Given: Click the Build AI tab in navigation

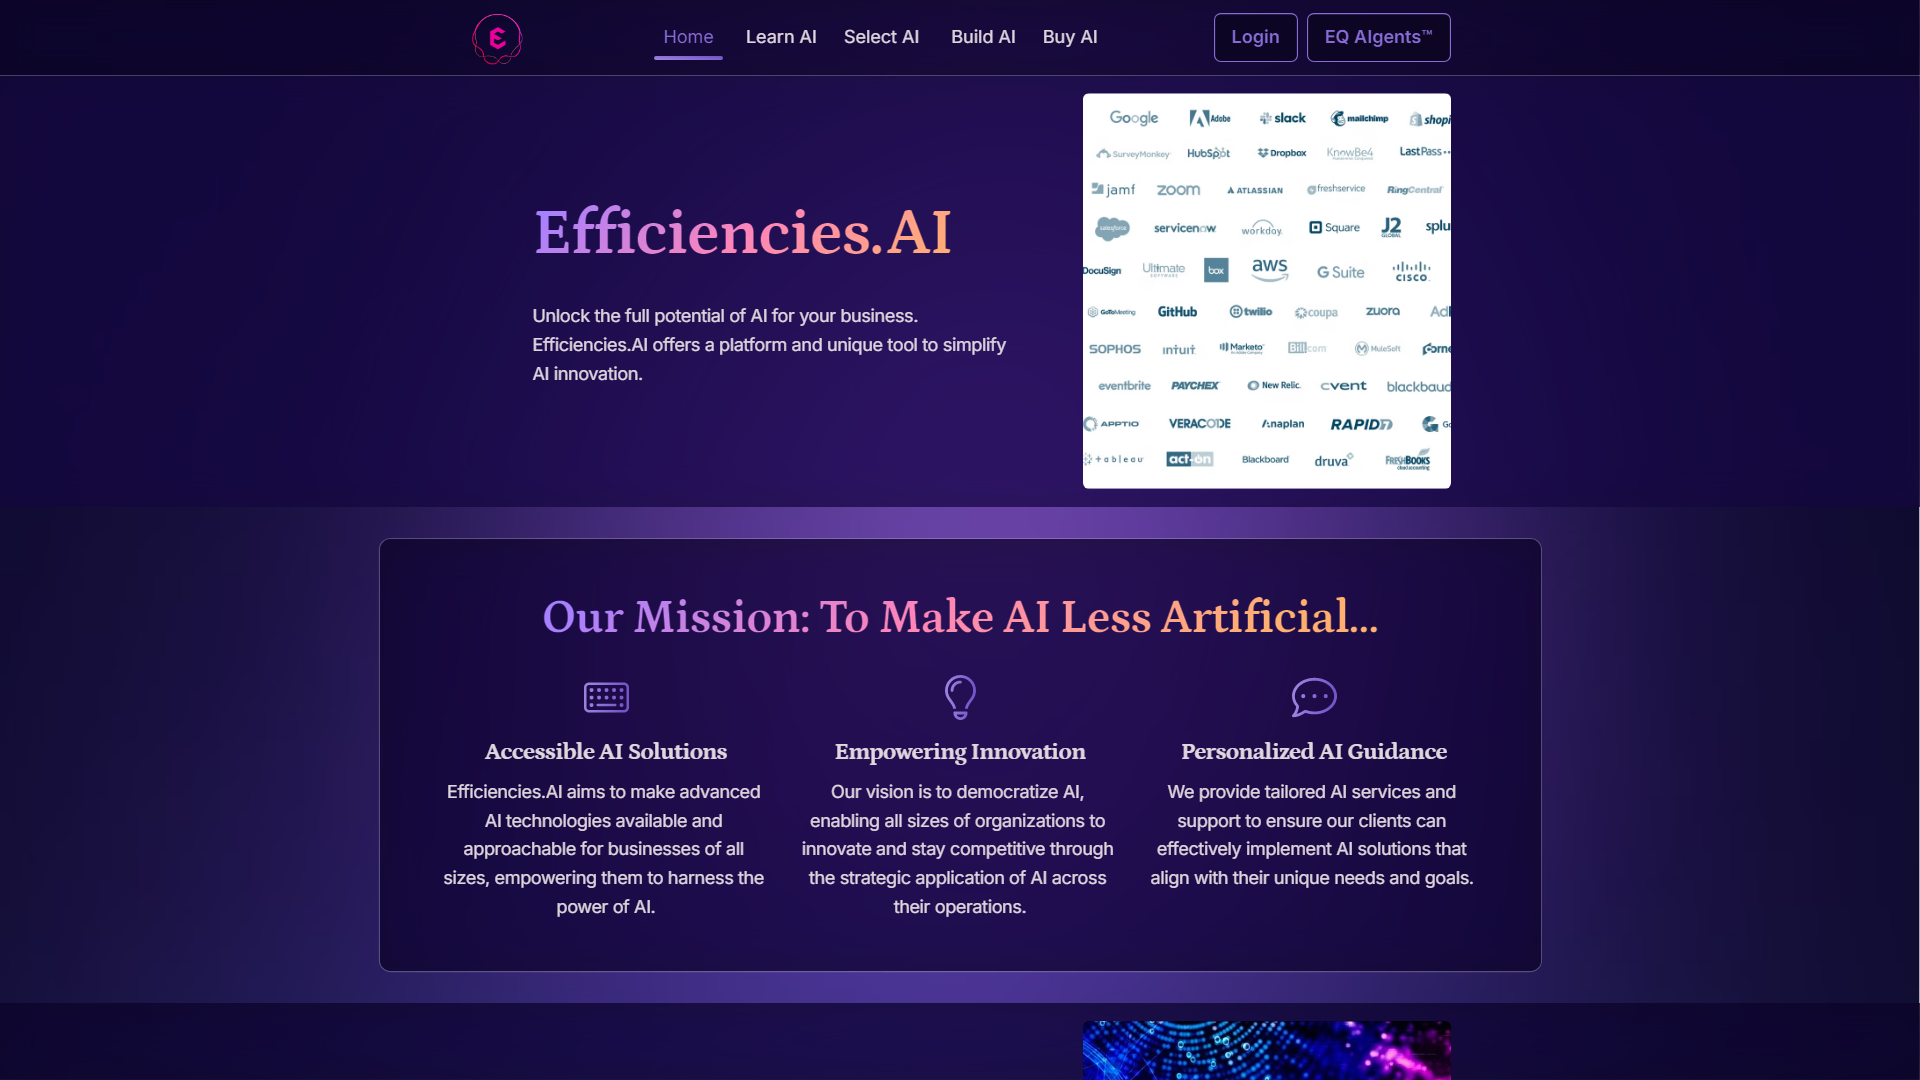Looking at the screenshot, I should tap(982, 36).
